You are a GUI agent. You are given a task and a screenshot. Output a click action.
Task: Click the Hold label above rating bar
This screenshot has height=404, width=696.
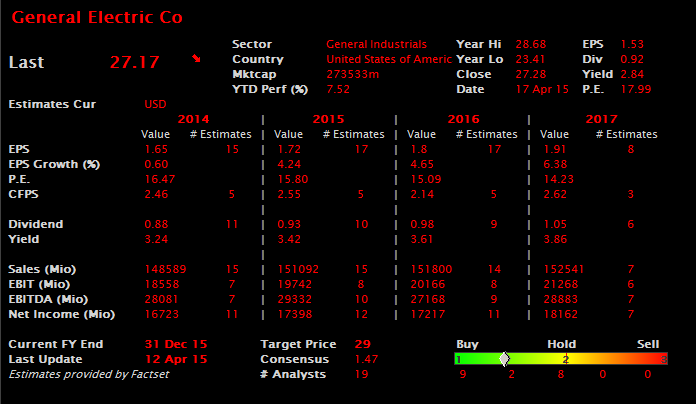click(562, 344)
